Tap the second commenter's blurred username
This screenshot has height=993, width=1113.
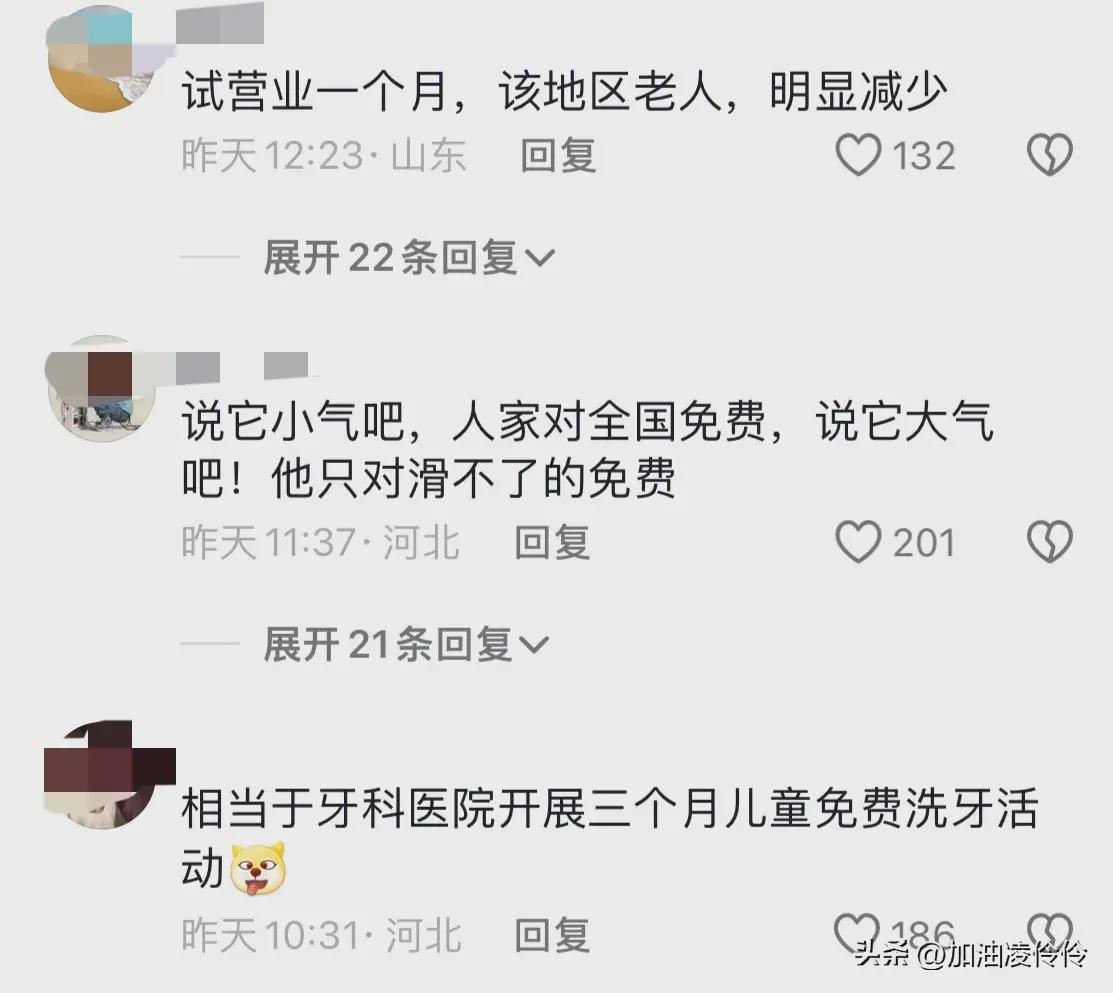point(242,366)
